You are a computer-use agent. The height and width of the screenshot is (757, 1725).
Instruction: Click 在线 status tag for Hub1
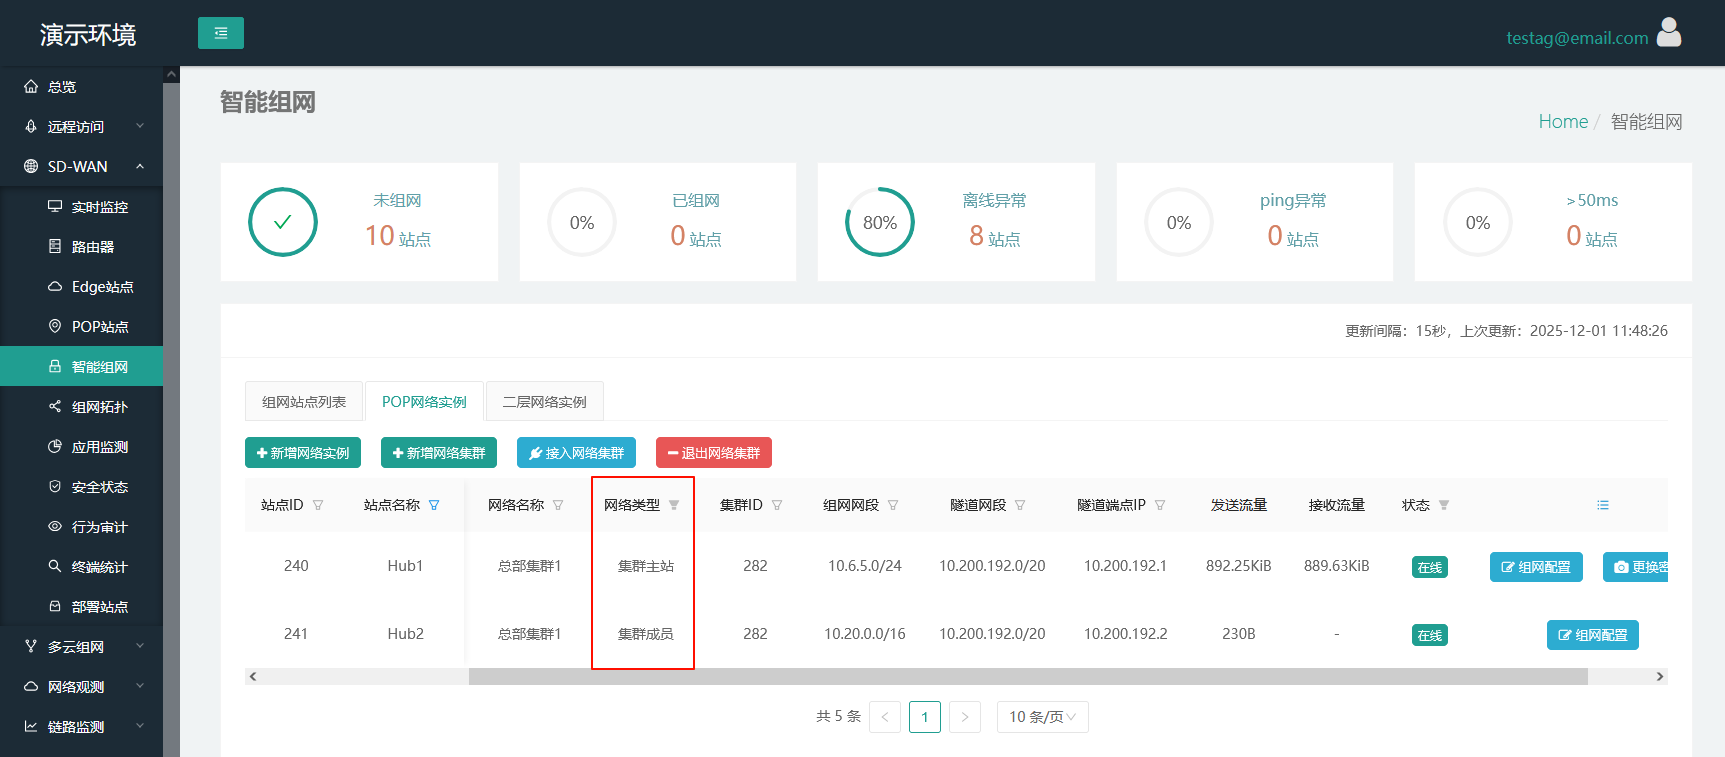click(x=1430, y=567)
